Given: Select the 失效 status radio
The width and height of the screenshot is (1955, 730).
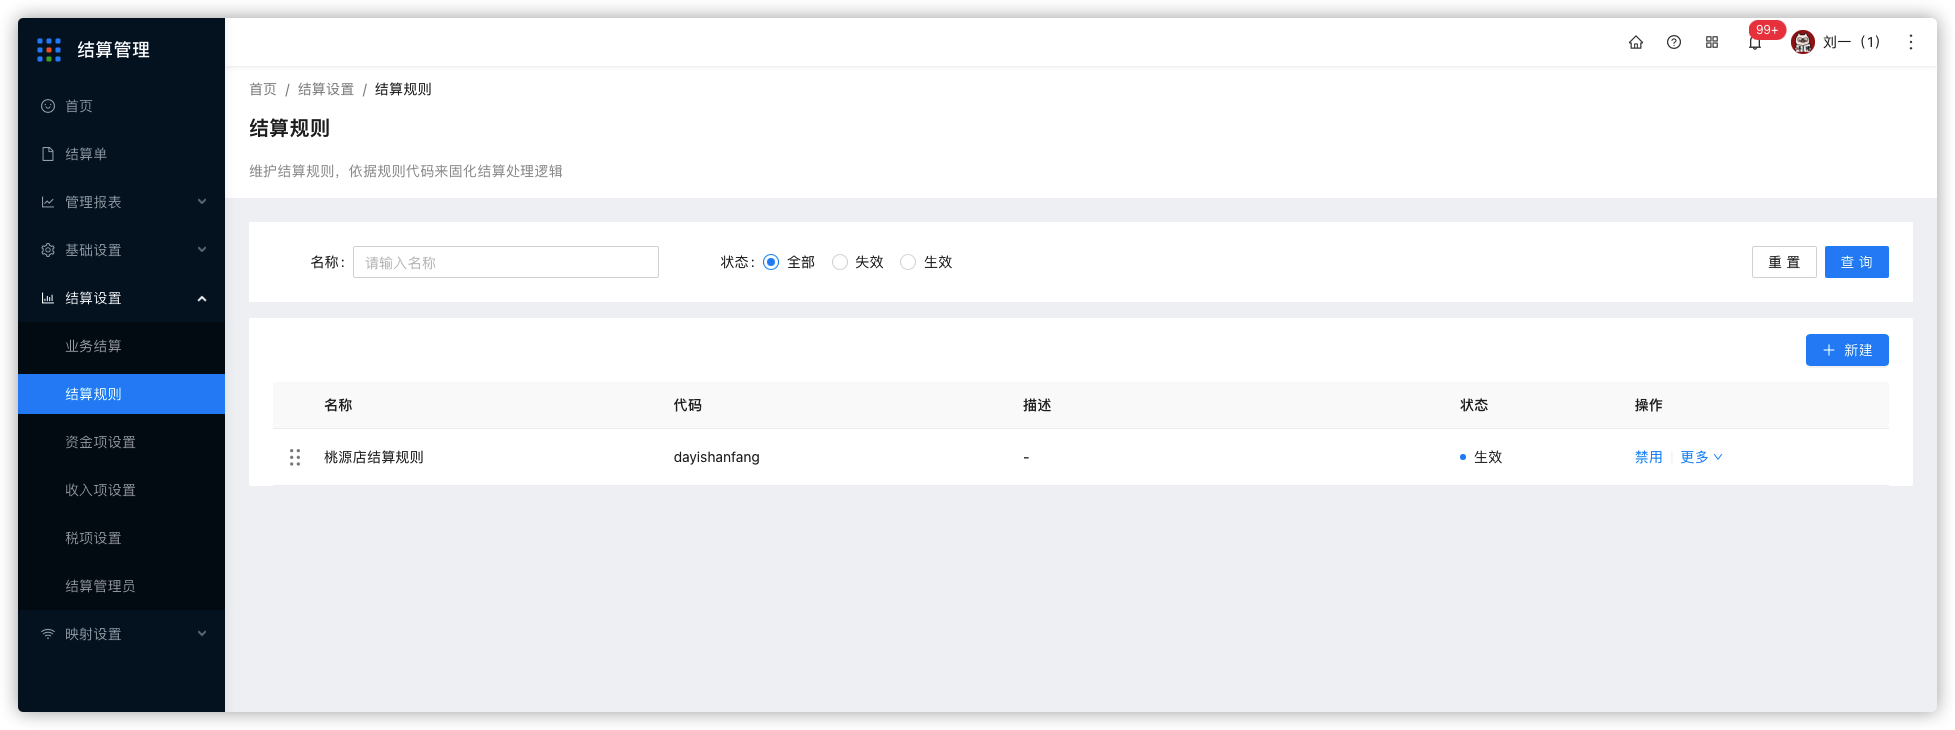Looking at the screenshot, I should (x=840, y=262).
